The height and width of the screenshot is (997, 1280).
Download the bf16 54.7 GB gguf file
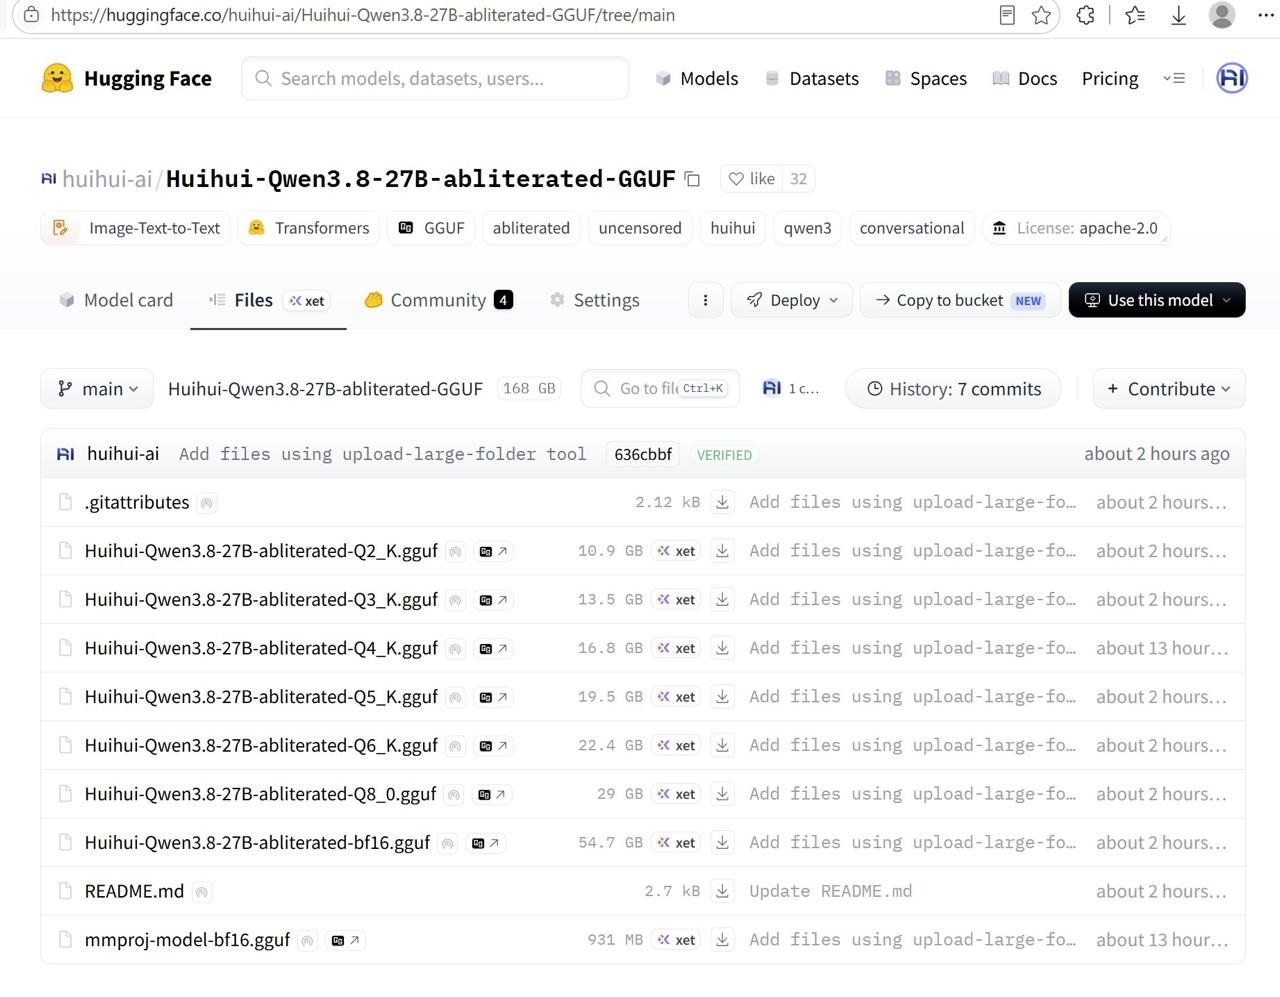(722, 843)
